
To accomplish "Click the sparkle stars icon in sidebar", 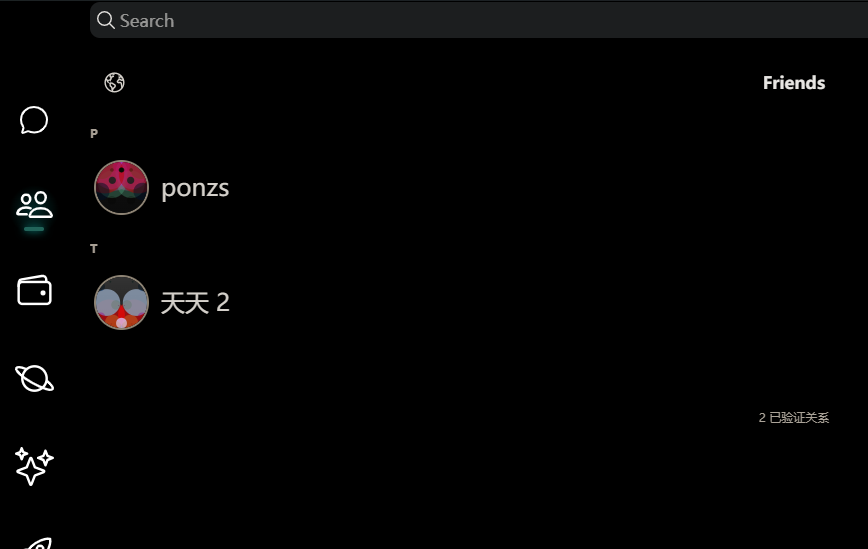I will tap(34, 466).
